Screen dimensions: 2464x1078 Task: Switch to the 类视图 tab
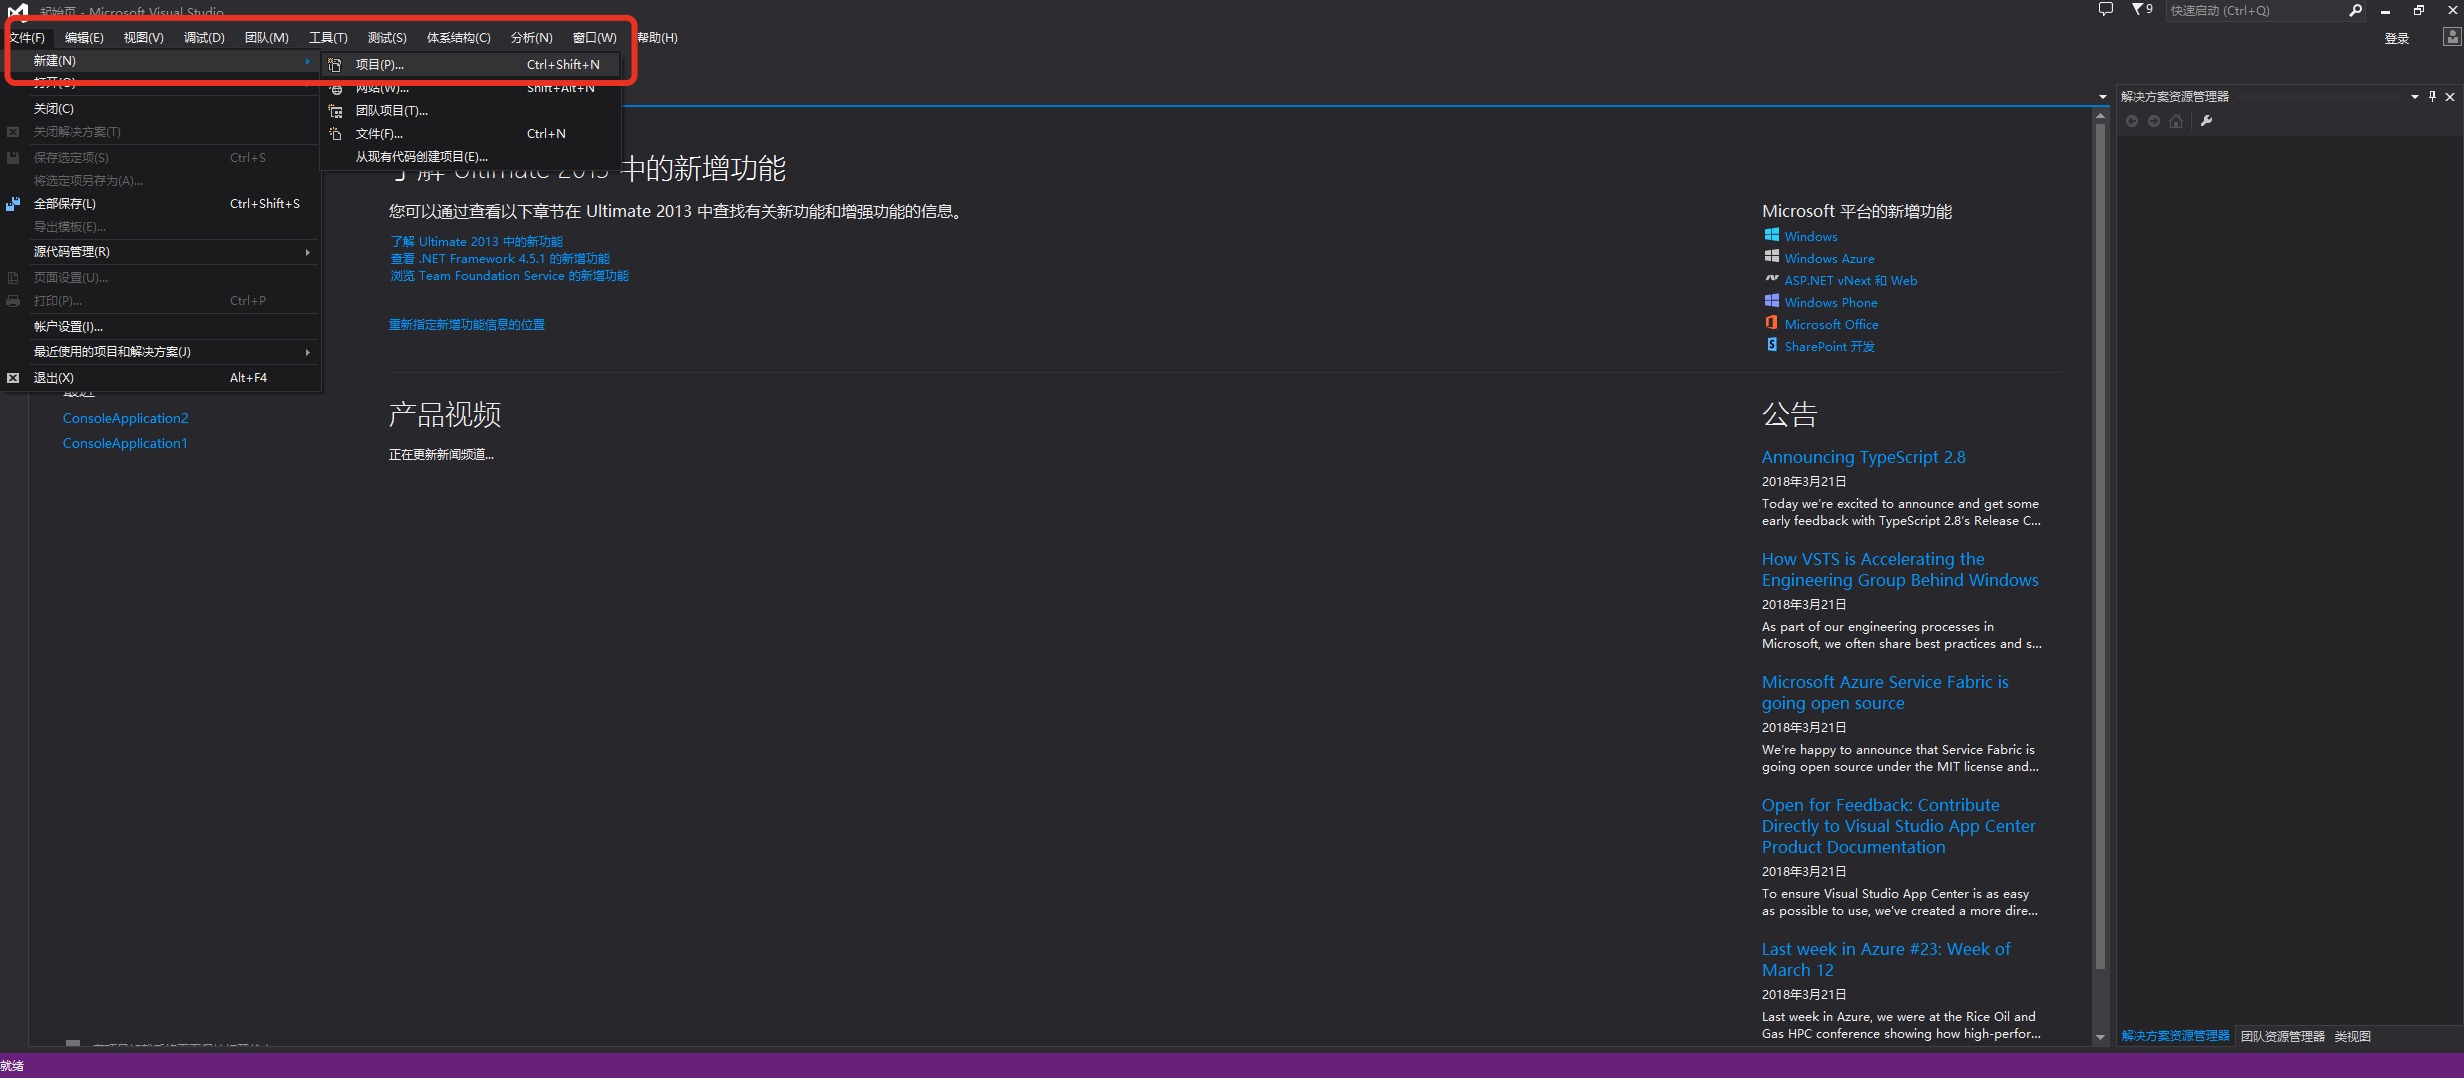click(2353, 1036)
